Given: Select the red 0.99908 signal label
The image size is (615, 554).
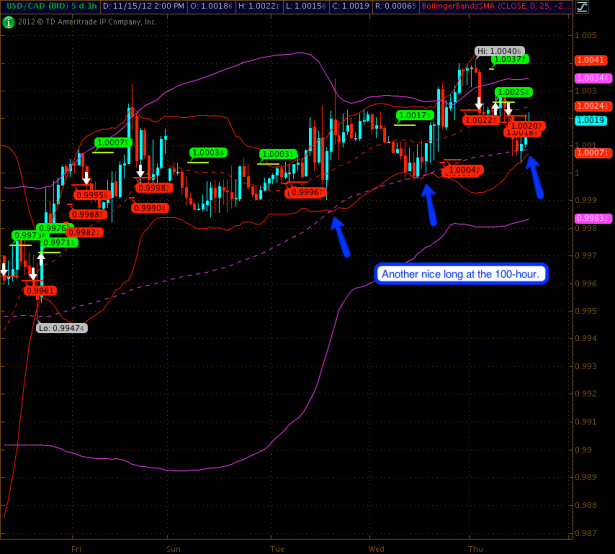Looking at the screenshot, I should pyautogui.click(x=150, y=208).
